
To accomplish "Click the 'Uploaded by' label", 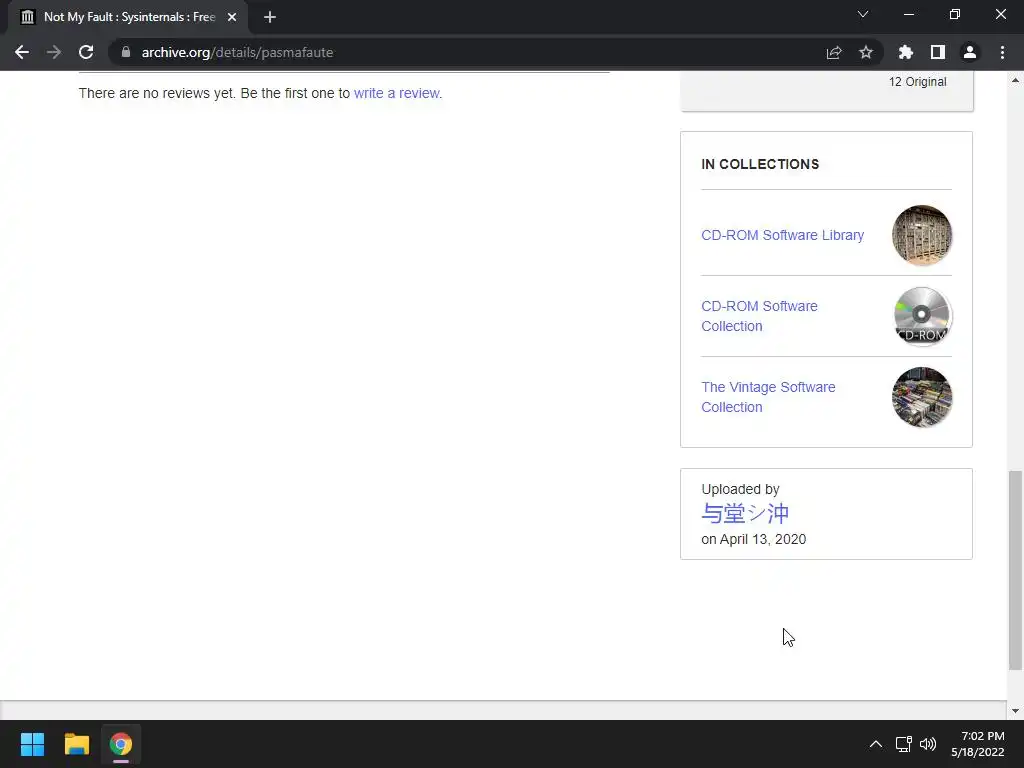I will point(741,489).
